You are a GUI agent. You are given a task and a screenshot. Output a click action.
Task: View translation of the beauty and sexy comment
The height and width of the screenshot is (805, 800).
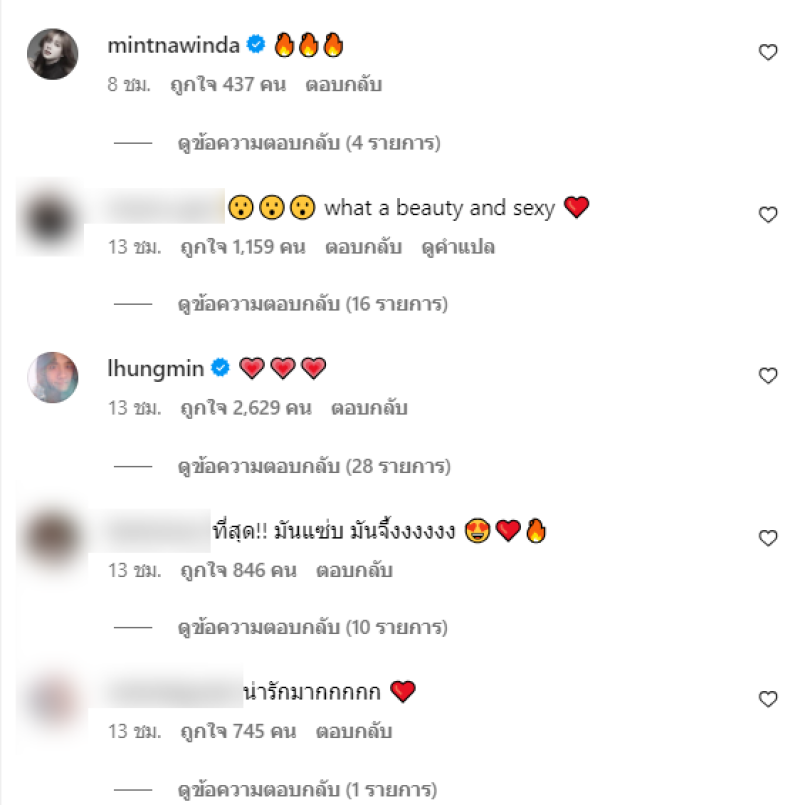coord(458,247)
